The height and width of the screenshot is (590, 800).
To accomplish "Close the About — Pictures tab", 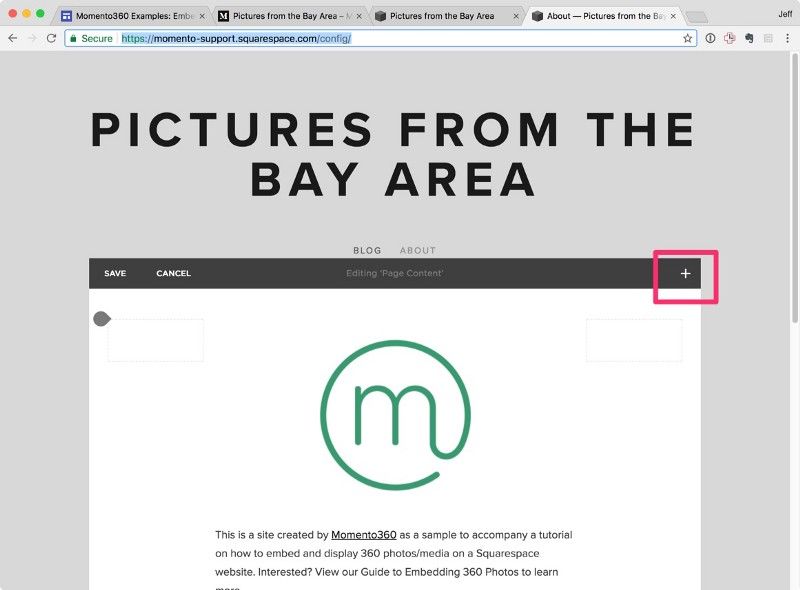I will (x=673, y=16).
